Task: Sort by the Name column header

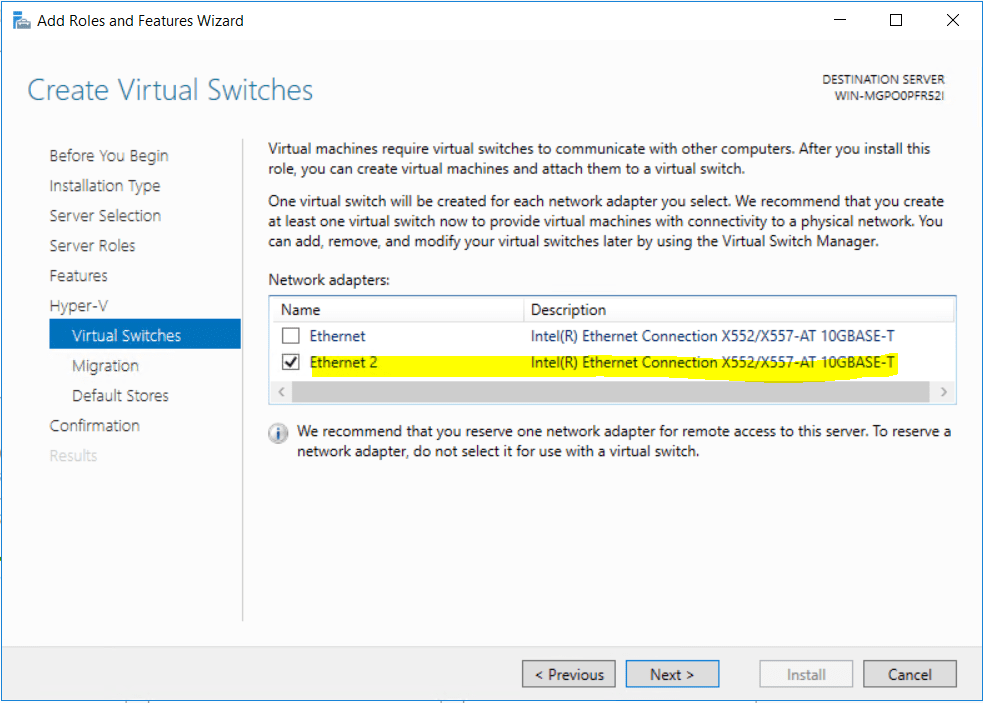Action: [299, 309]
